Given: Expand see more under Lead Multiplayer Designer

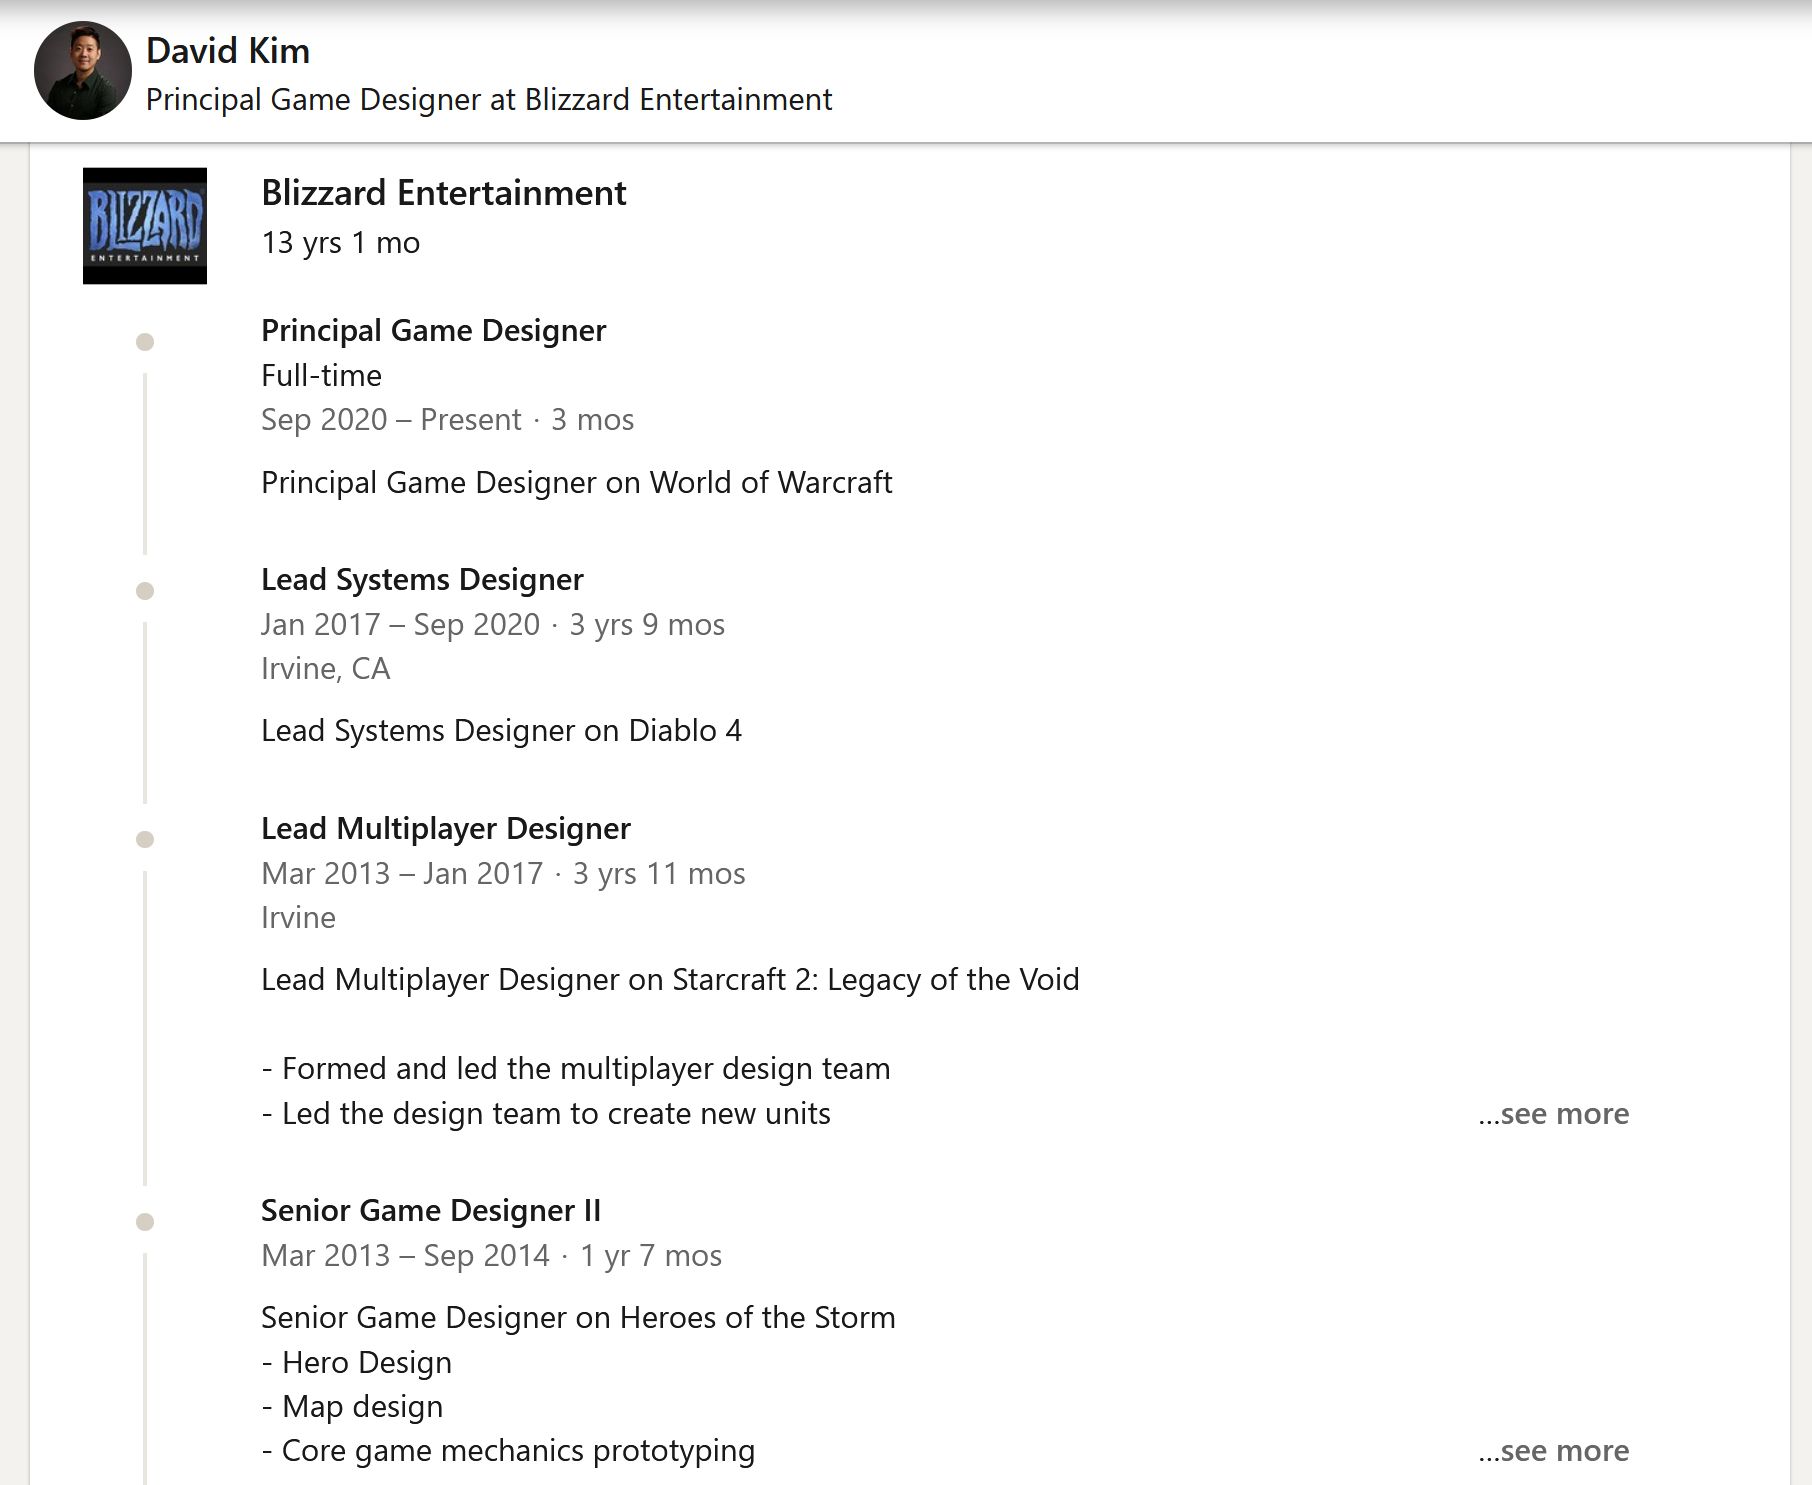Looking at the screenshot, I should tap(1553, 1114).
